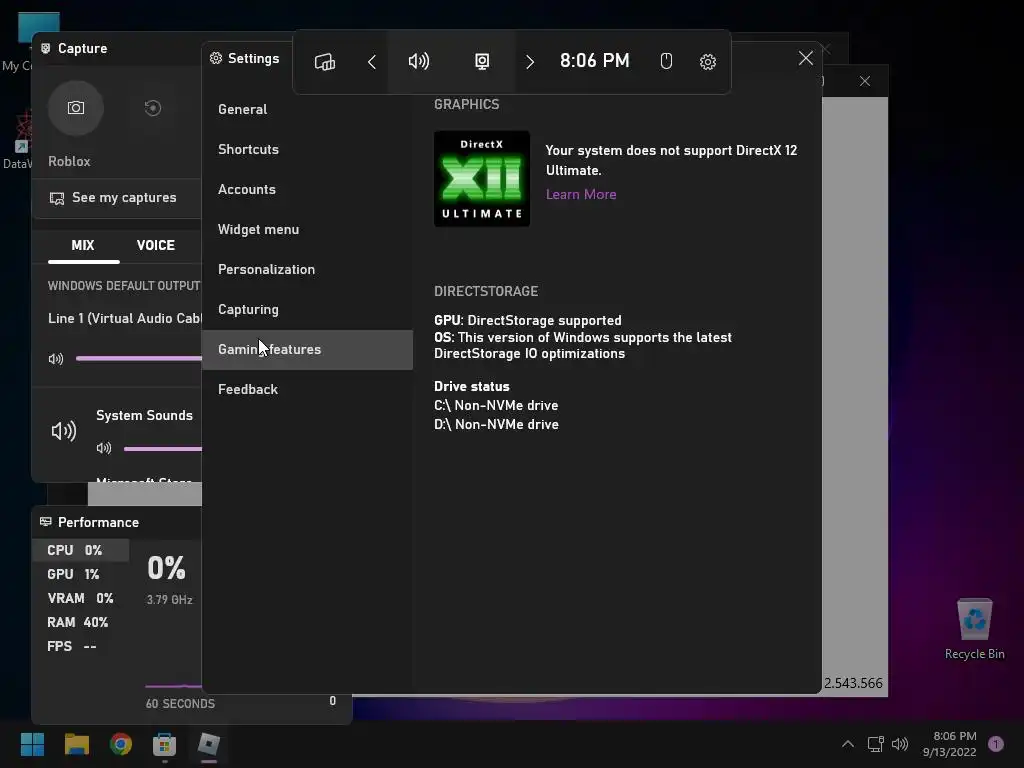The width and height of the screenshot is (1024, 768).
Task: Select the VRAM performance metric
Action: [81, 598]
